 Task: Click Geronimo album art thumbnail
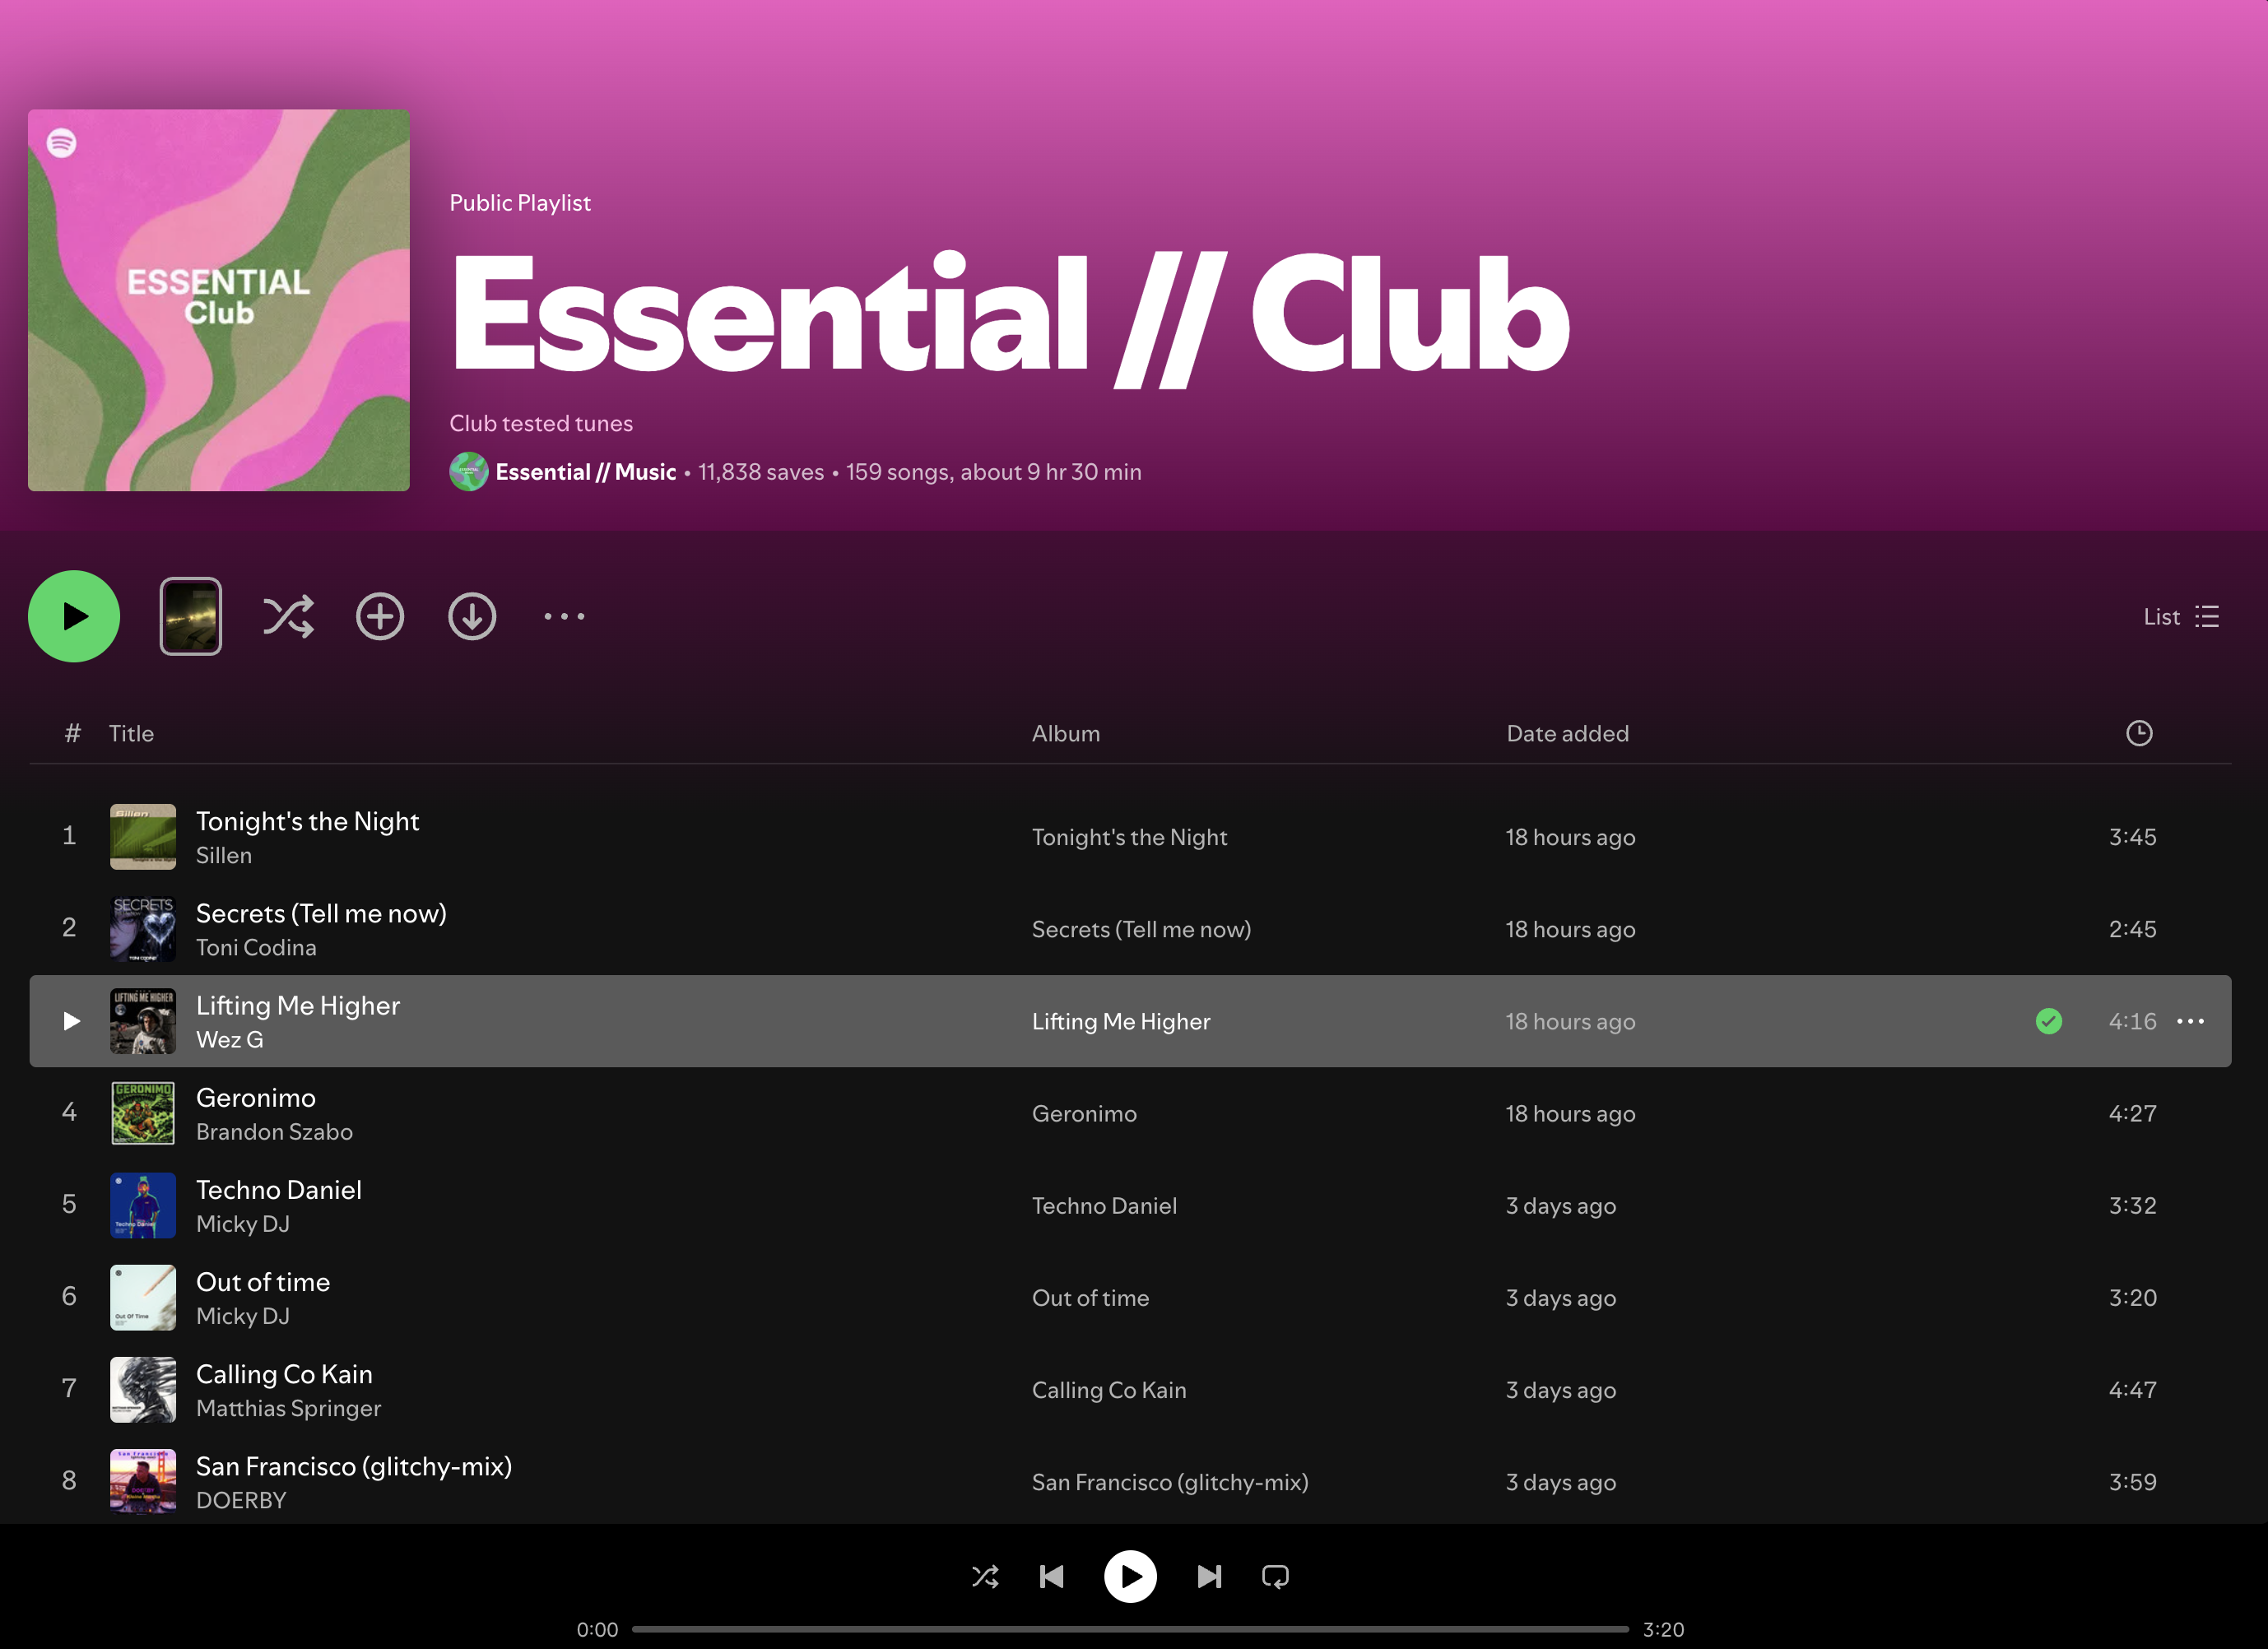(x=143, y=1113)
